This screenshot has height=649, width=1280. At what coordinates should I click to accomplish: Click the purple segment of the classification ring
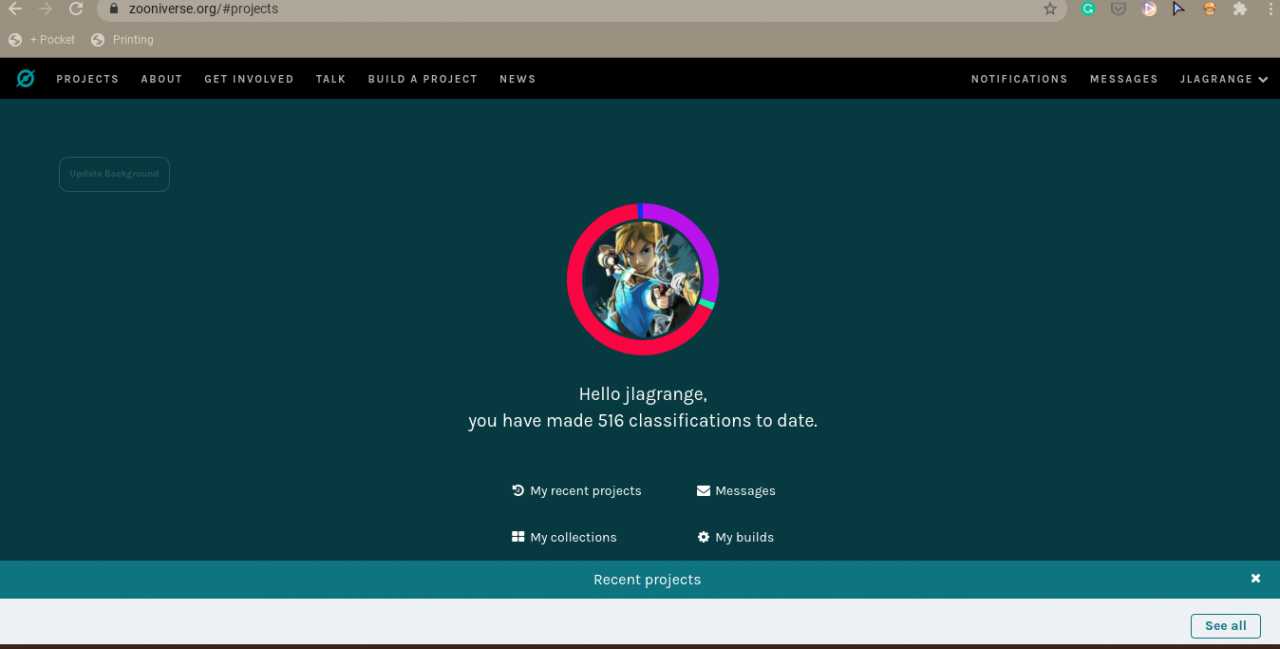coord(703,243)
